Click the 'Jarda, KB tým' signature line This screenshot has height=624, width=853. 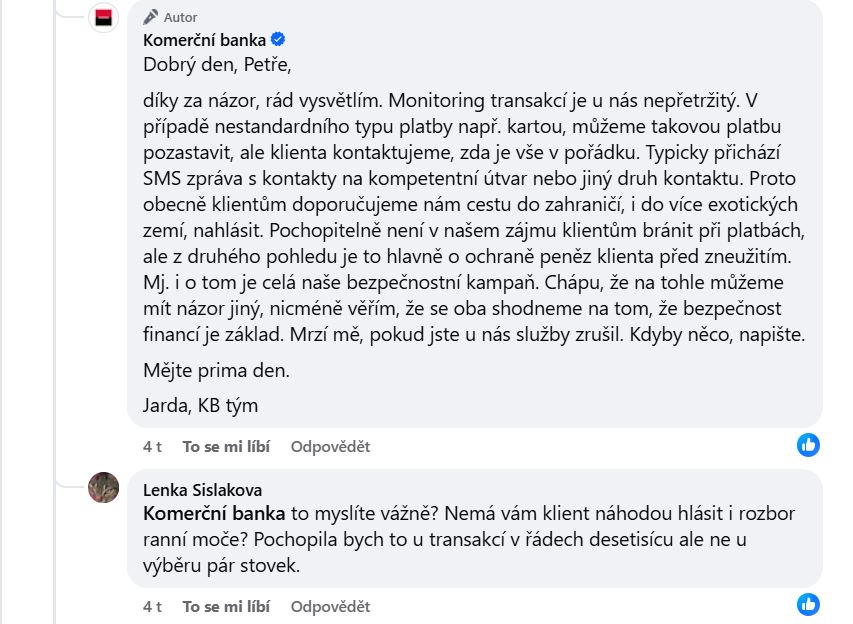tap(200, 406)
